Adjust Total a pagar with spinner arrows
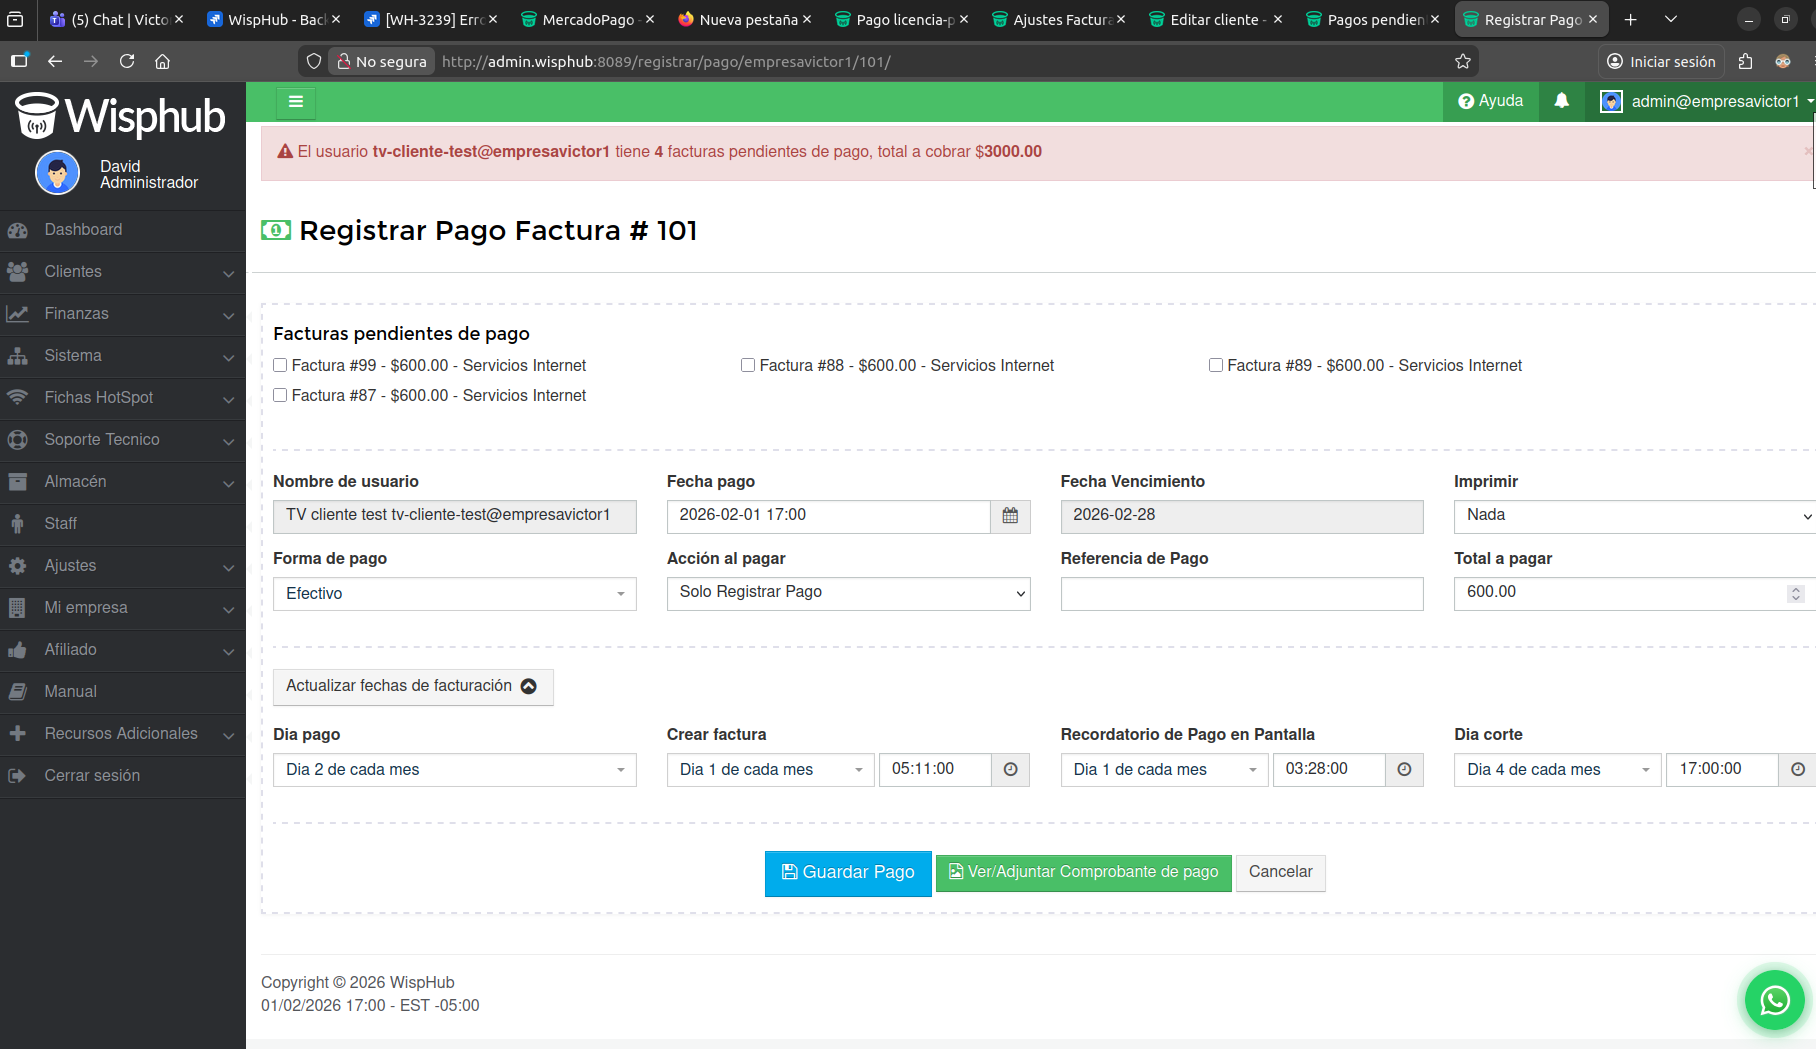The width and height of the screenshot is (1816, 1049). tap(1795, 594)
